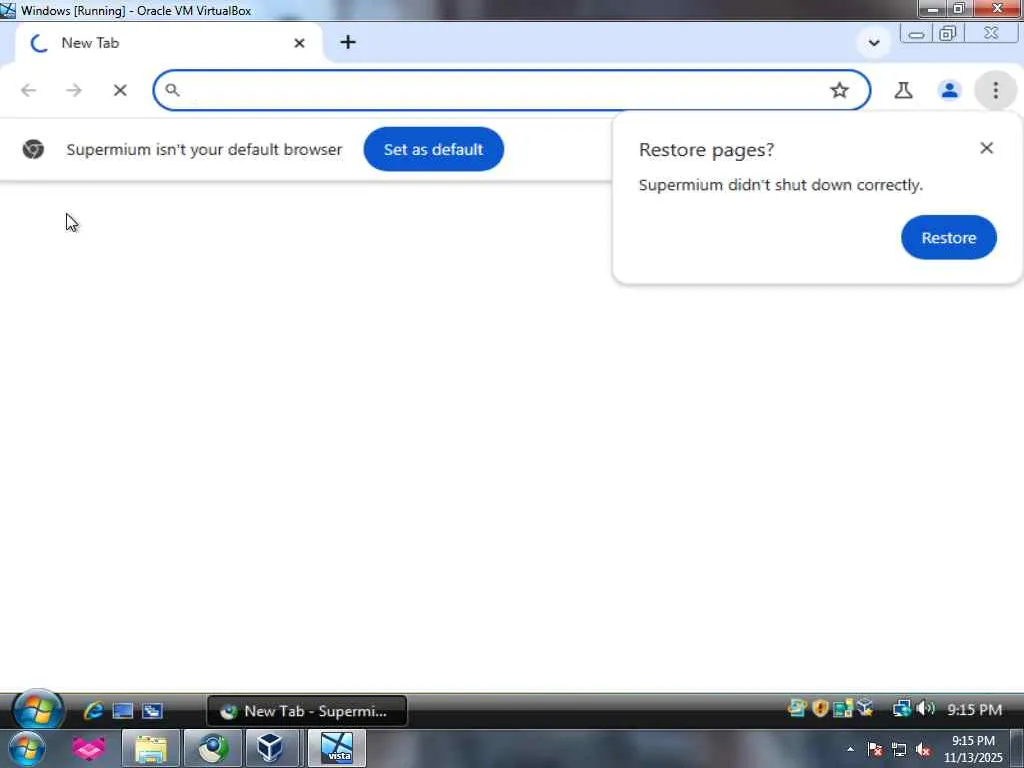1024x768 pixels.
Task: Open the profile avatar menu
Action: coord(950,90)
